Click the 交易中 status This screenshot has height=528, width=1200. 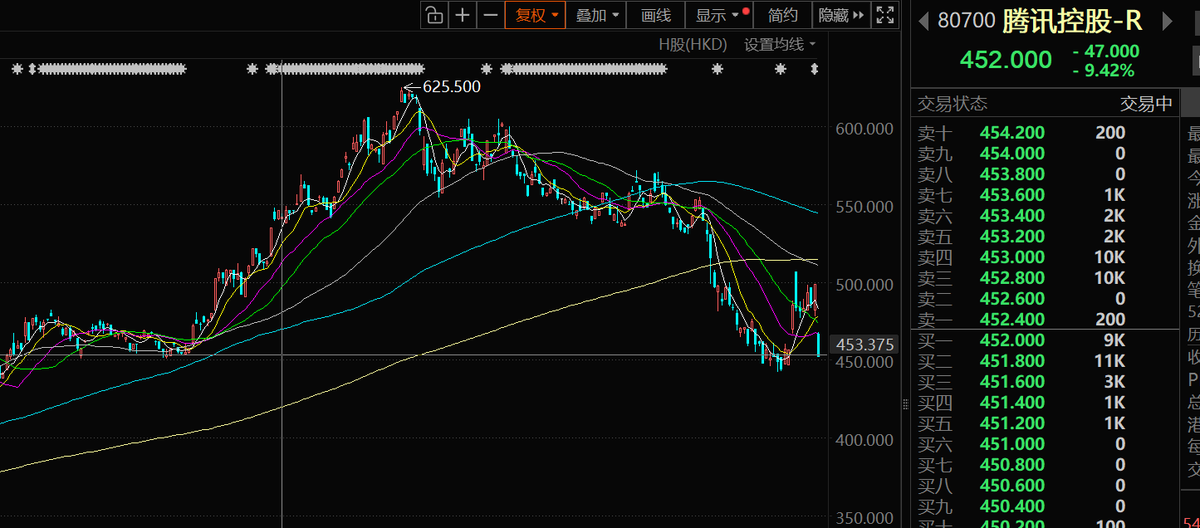[1145, 103]
